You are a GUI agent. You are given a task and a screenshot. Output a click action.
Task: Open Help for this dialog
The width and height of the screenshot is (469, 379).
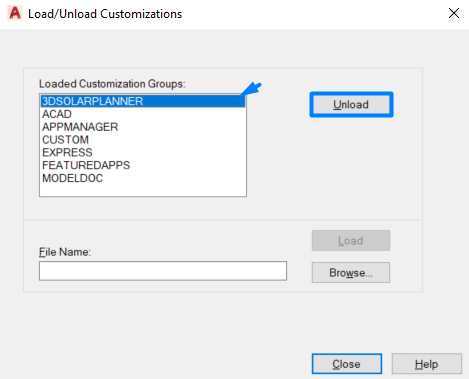427,364
